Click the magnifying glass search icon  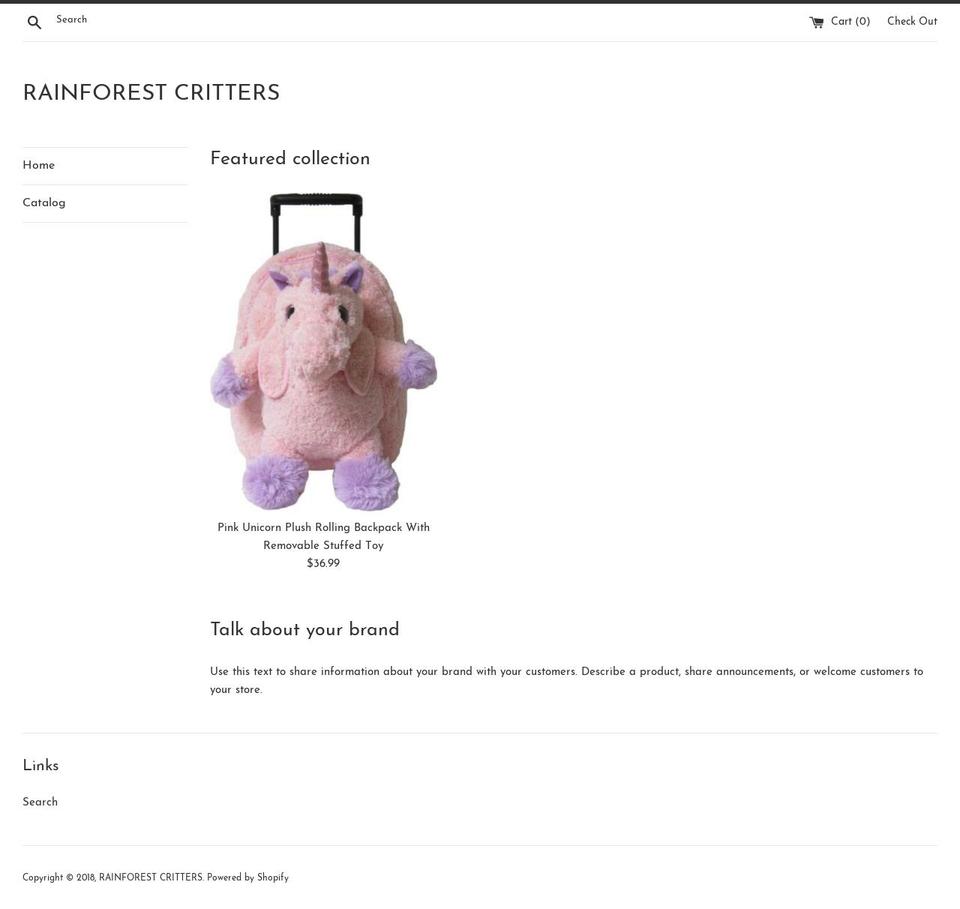coord(34,23)
